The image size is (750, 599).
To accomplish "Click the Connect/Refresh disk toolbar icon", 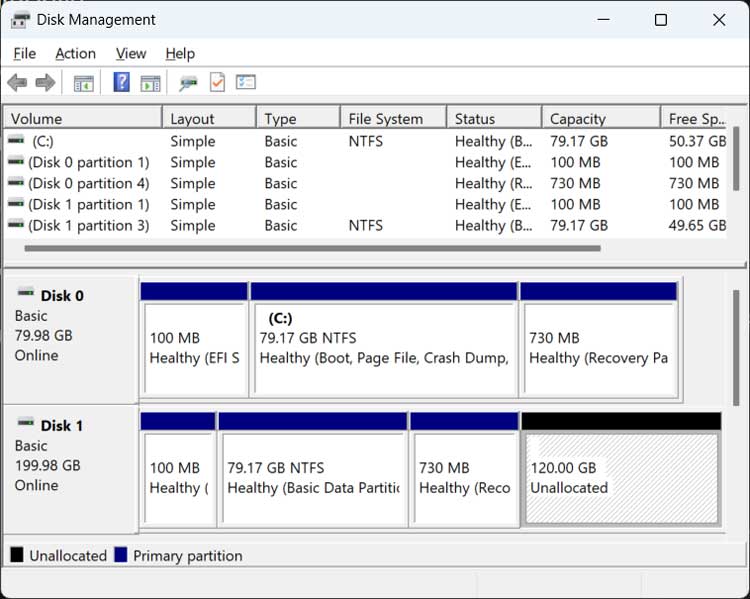I will click(188, 83).
